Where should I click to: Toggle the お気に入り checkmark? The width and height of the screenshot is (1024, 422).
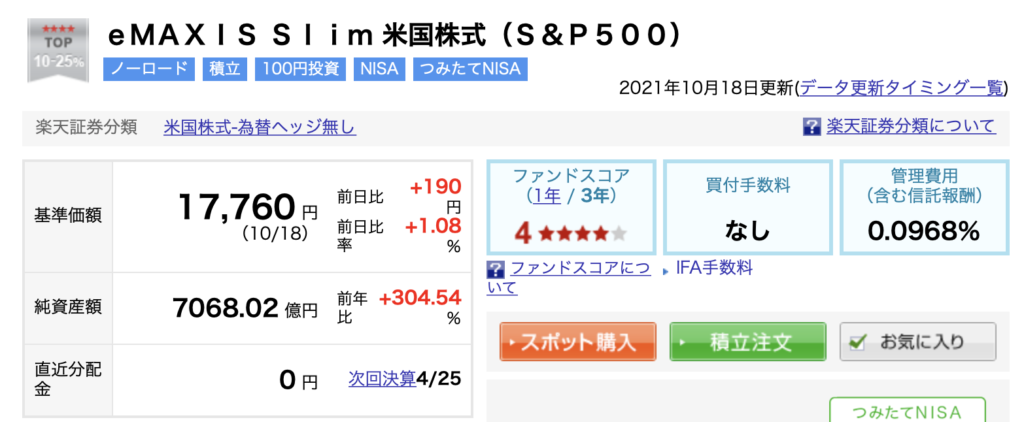point(859,342)
